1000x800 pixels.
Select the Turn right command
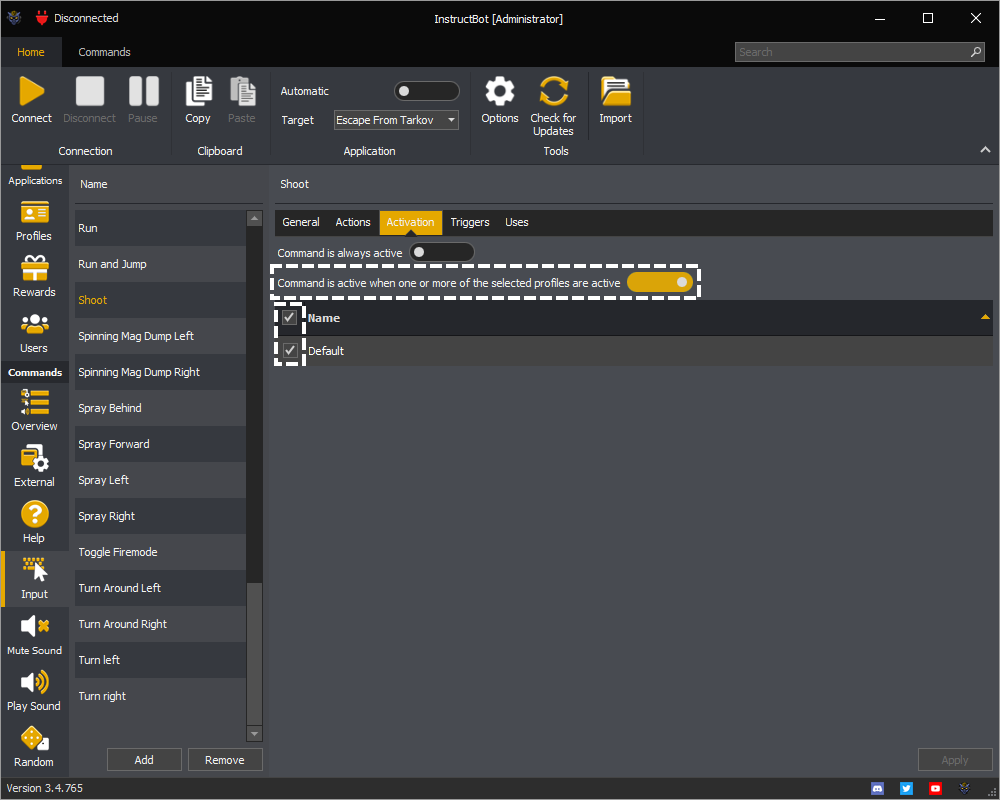point(160,697)
